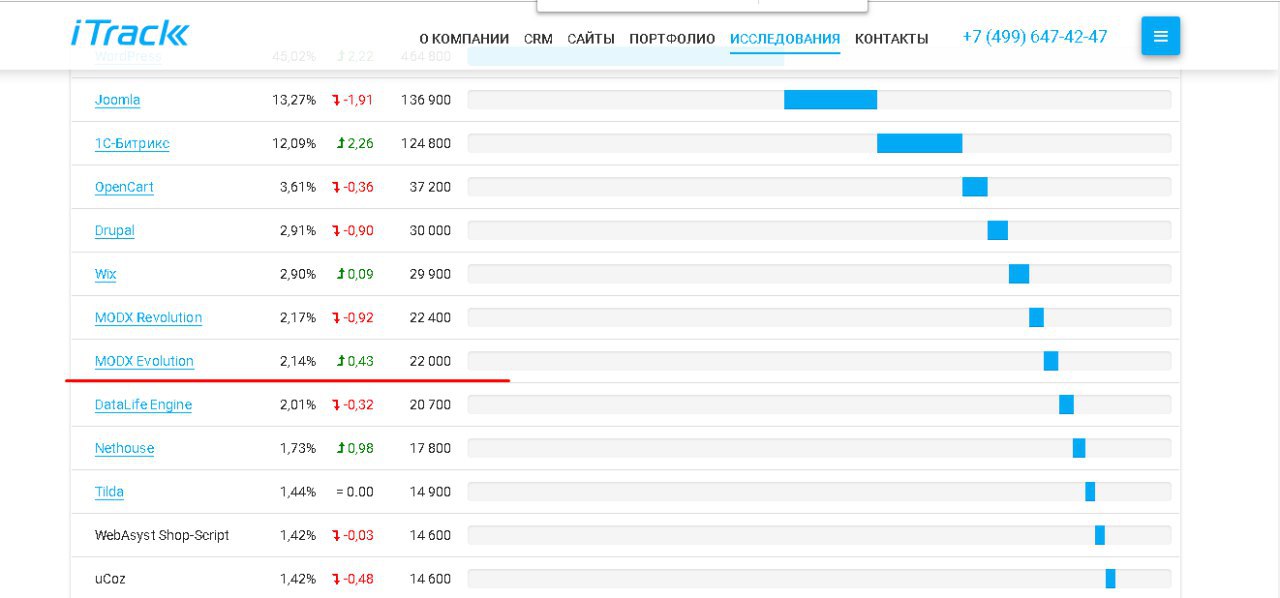Open the MODX Evolution link
Screen dimensions: 1280x598
click(x=144, y=361)
